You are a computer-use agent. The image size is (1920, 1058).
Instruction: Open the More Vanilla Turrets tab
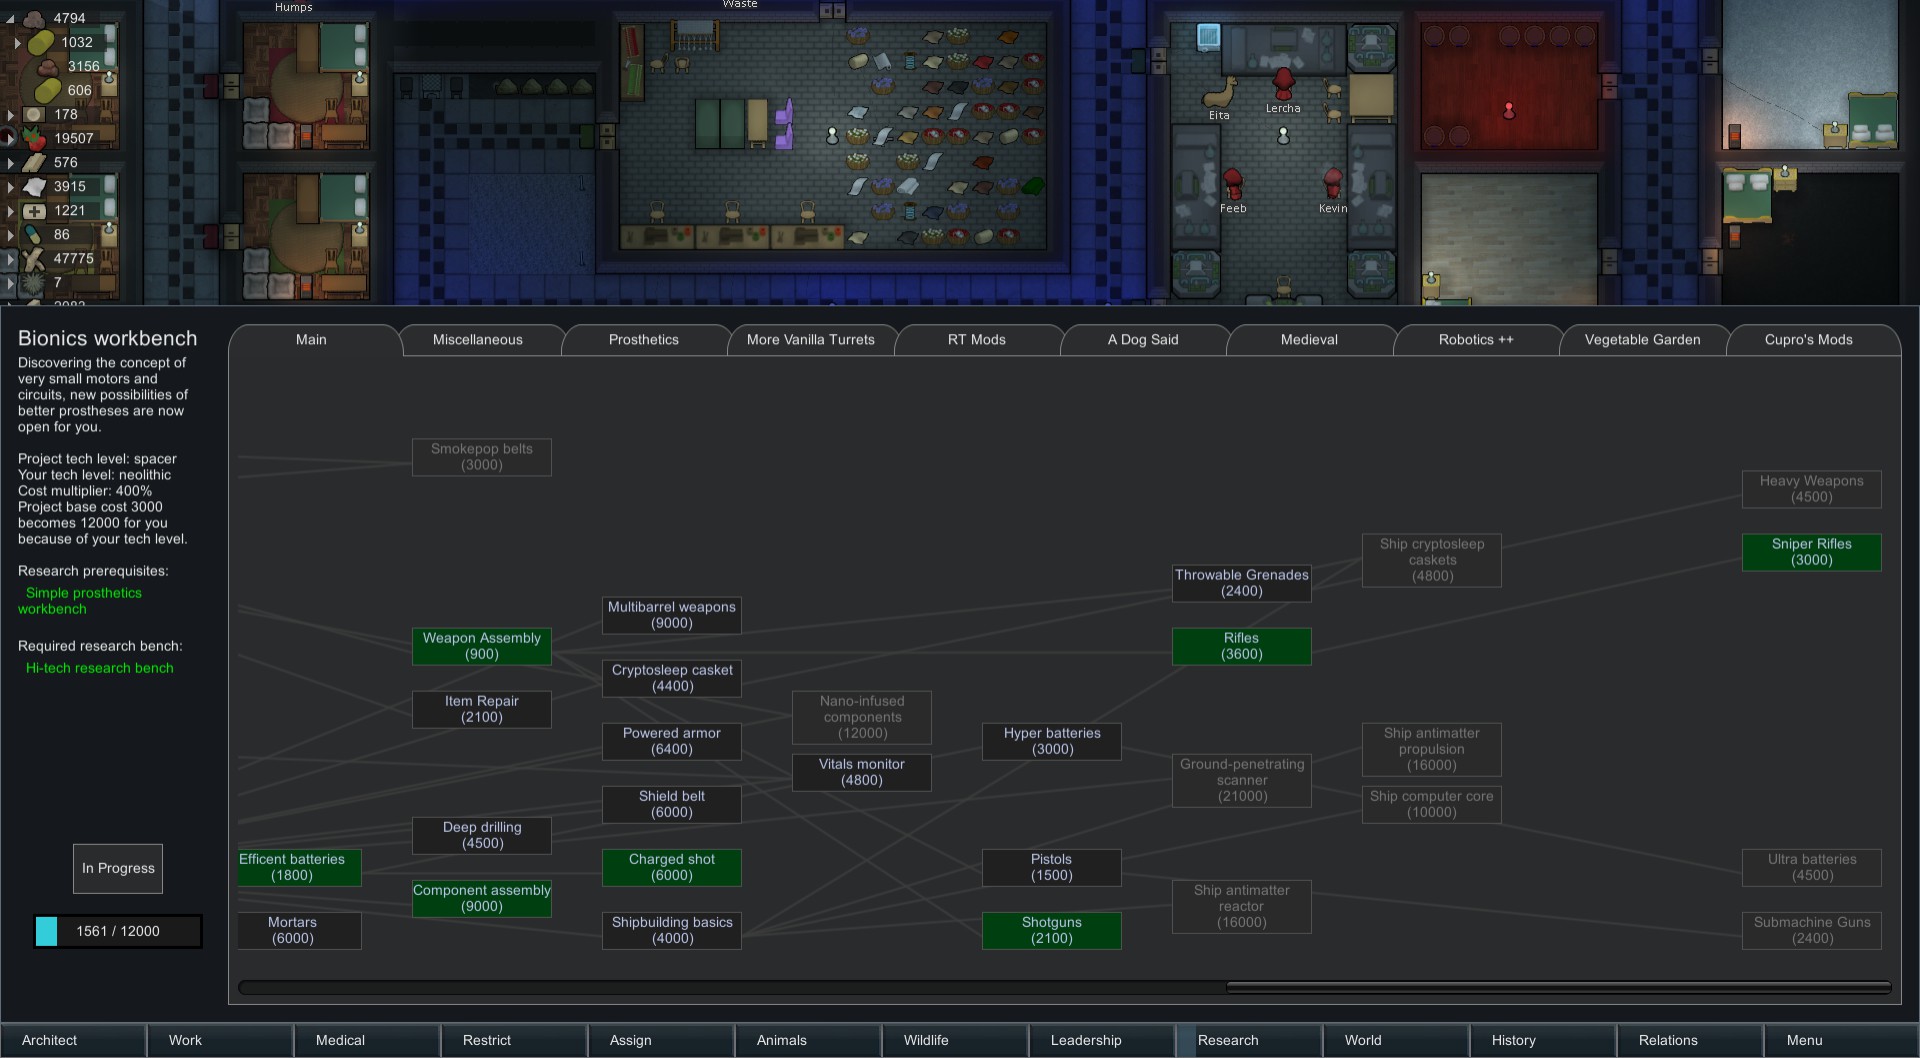click(811, 340)
